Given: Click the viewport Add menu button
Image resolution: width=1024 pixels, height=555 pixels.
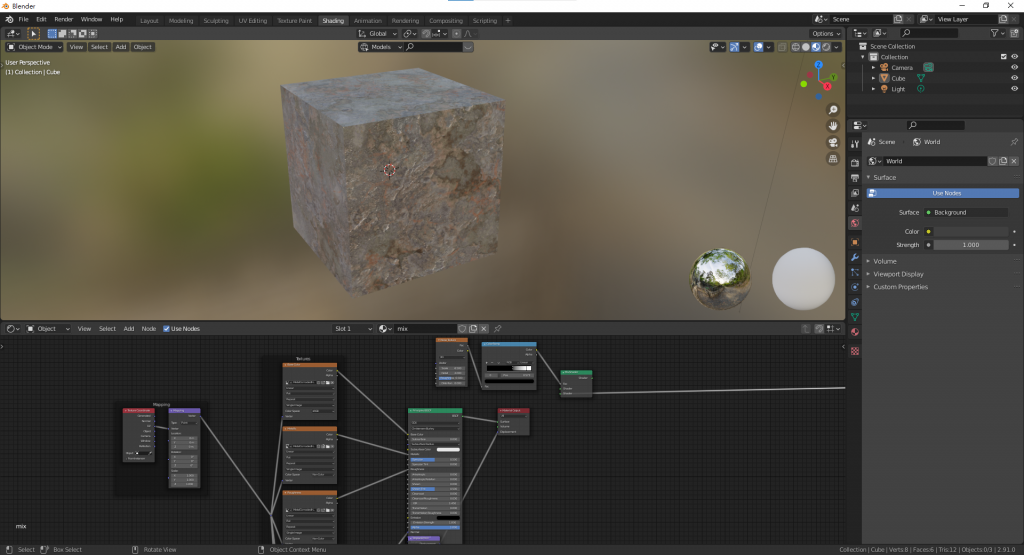Looking at the screenshot, I should [121, 47].
